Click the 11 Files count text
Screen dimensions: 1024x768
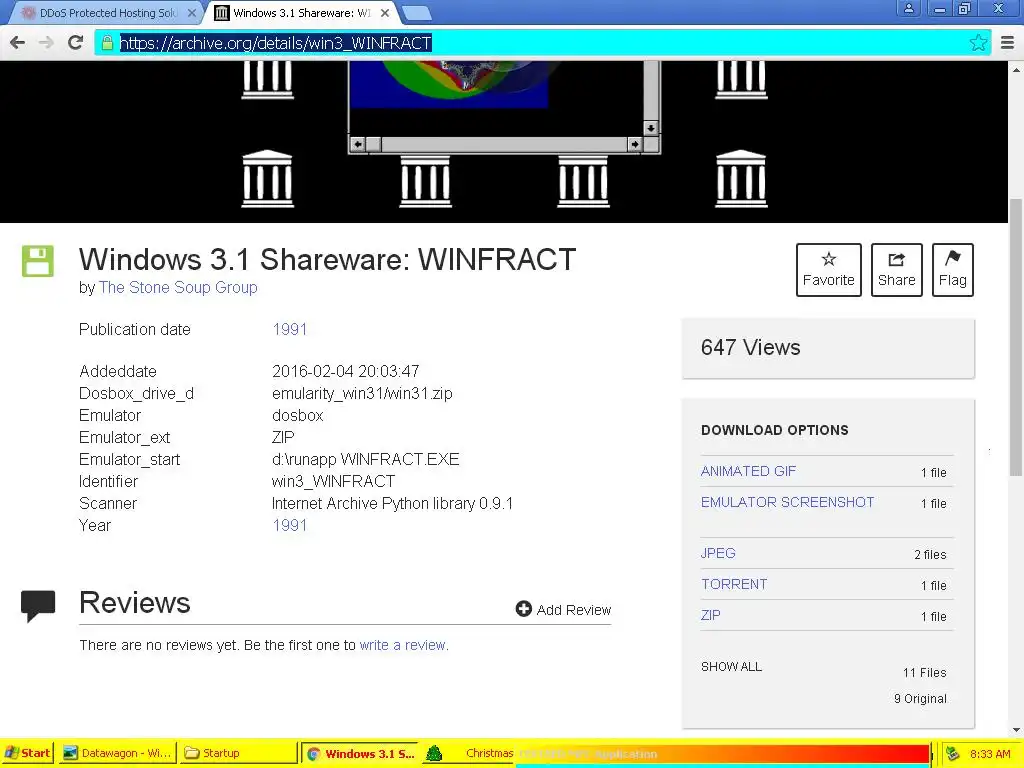pyautogui.click(x=924, y=672)
